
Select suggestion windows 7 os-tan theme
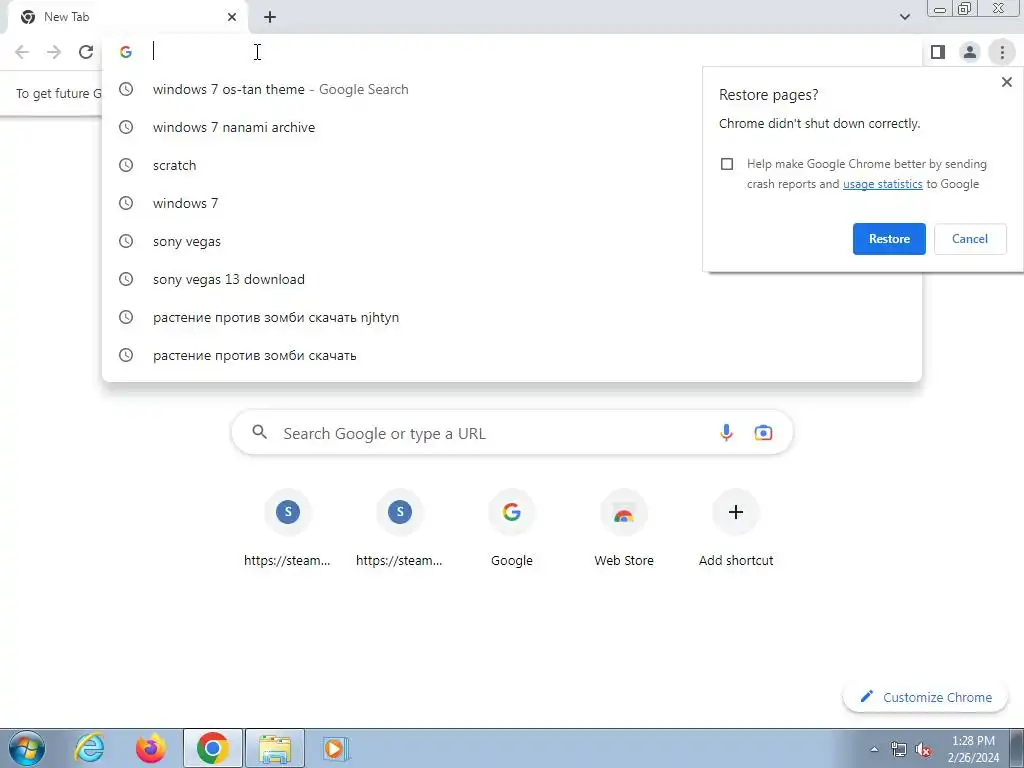click(x=512, y=89)
